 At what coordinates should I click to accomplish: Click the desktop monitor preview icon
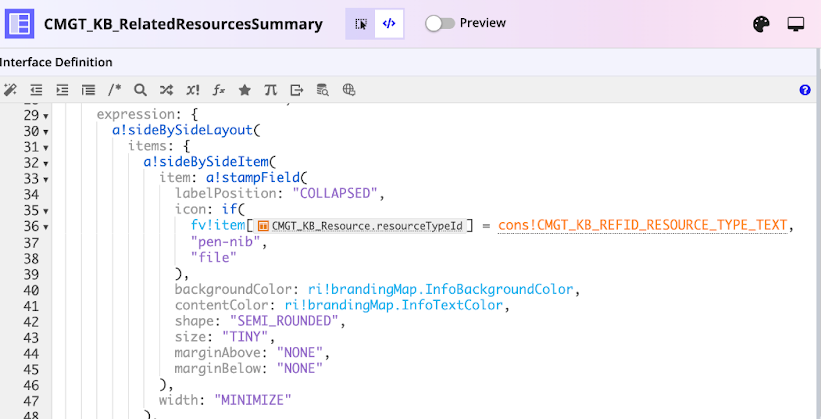coord(796,24)
